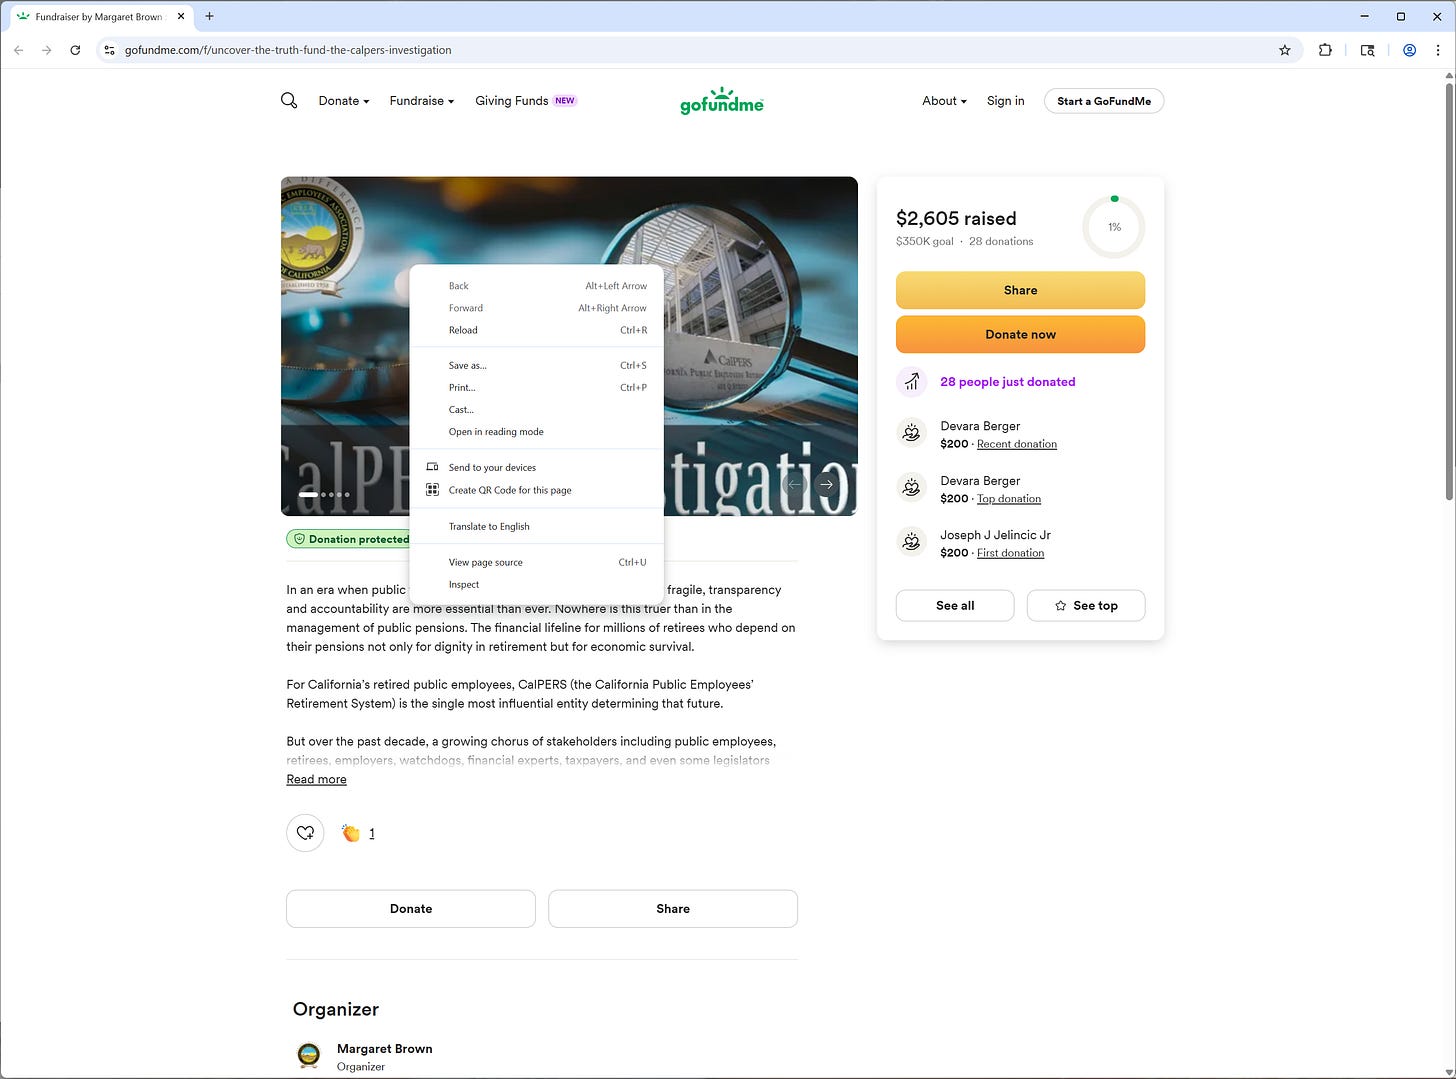Viewport: 1456px width, 1079px height.
Task: Open the First donation link
Action: 1010,553
